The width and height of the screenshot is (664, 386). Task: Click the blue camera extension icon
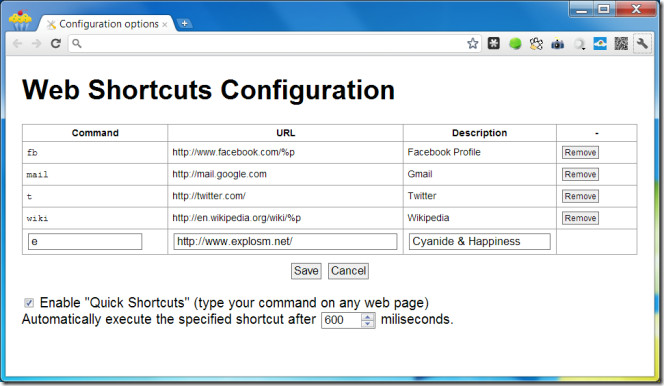tap(557, 43)
